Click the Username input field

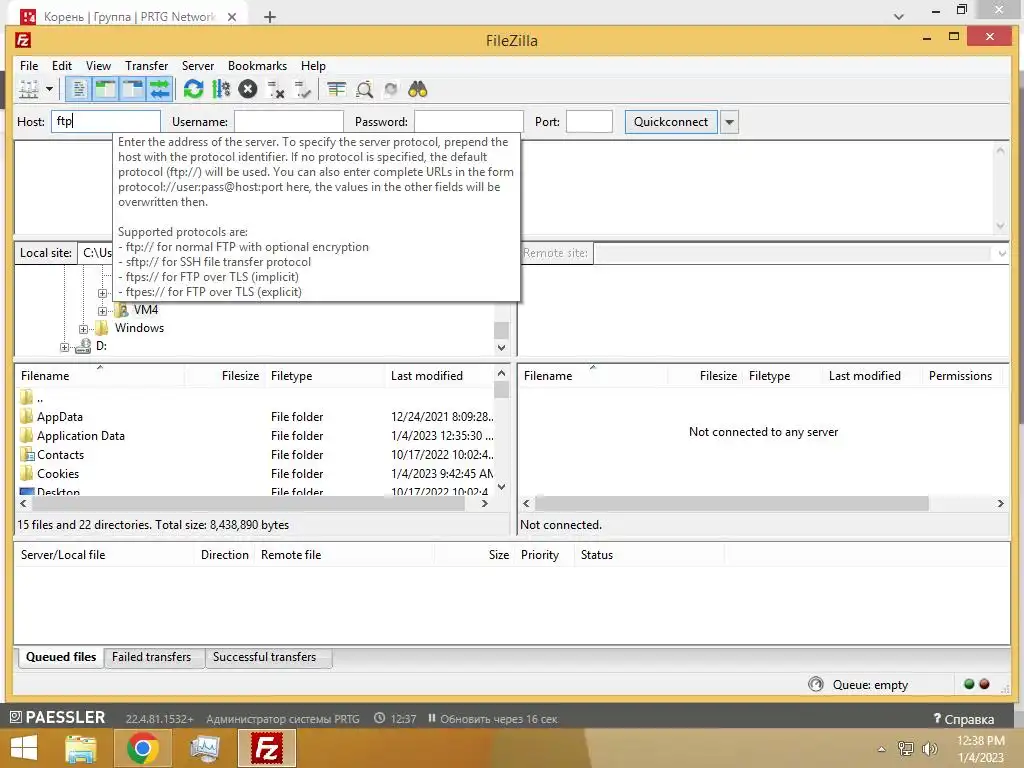point(289,121)
